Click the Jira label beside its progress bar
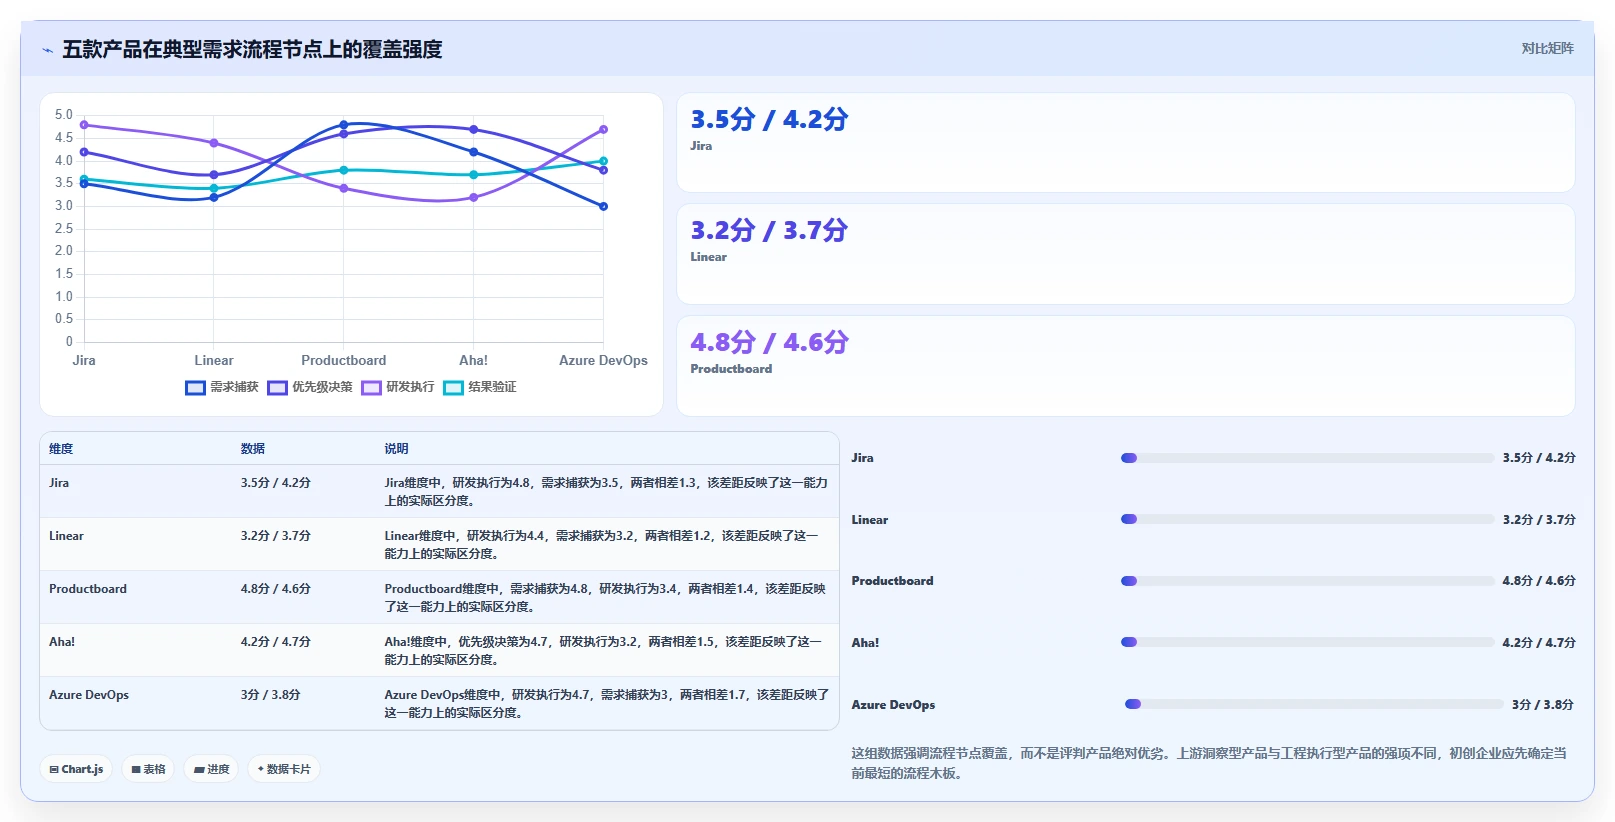 tap(862, 458)
